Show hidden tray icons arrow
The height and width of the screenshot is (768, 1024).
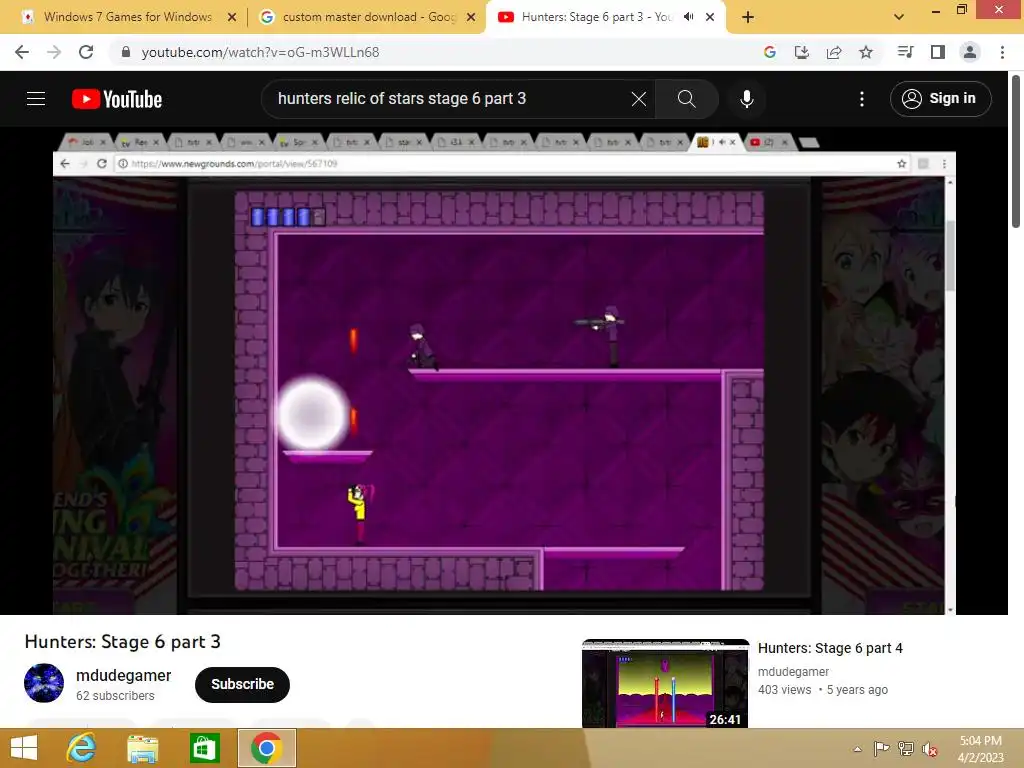(857, 749)
